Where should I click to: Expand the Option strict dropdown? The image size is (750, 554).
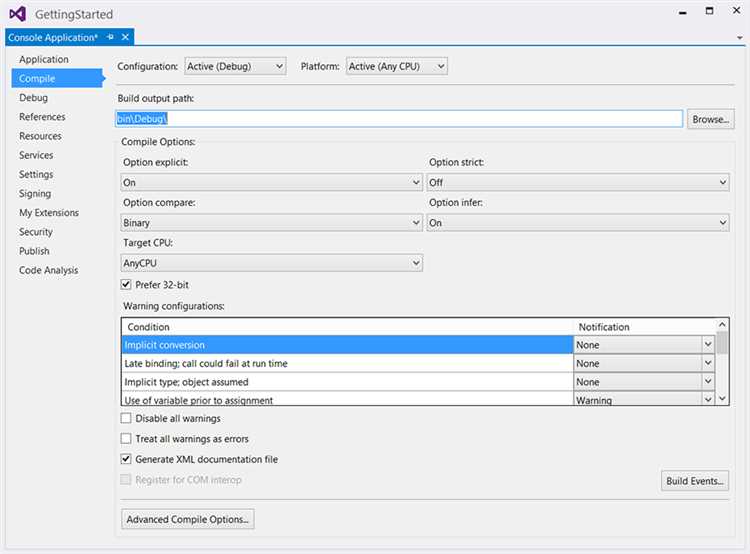point(578,182)
